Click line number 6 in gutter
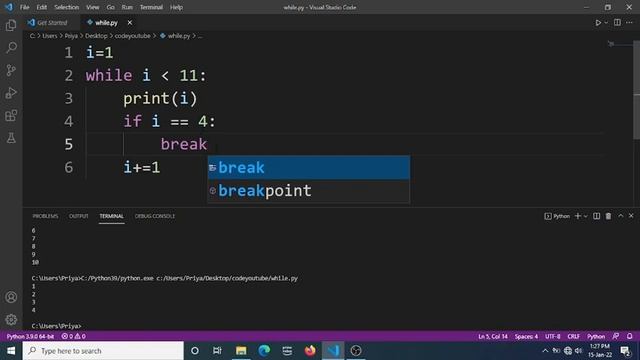 (69, 167)
